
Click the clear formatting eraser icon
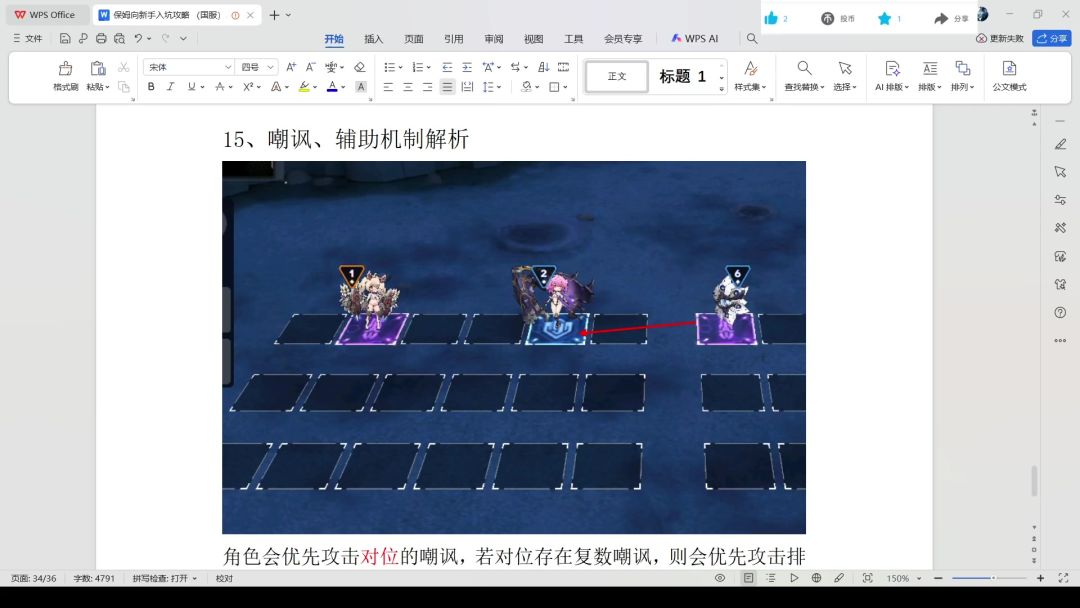359,67
